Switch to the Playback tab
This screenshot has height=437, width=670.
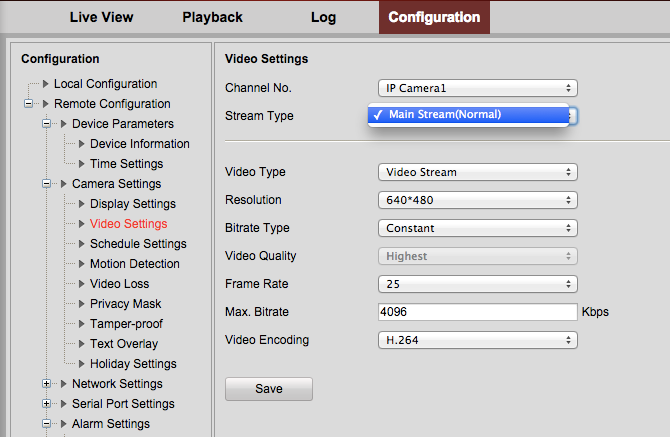point(212,17)
